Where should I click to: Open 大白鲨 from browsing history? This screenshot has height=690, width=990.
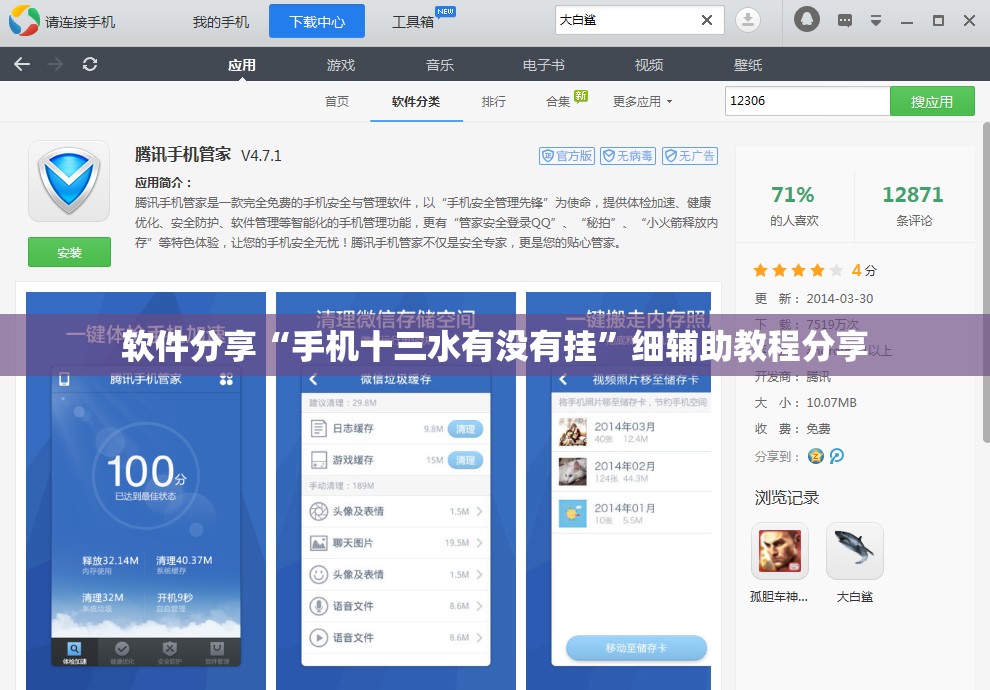(x=854, y=550)
